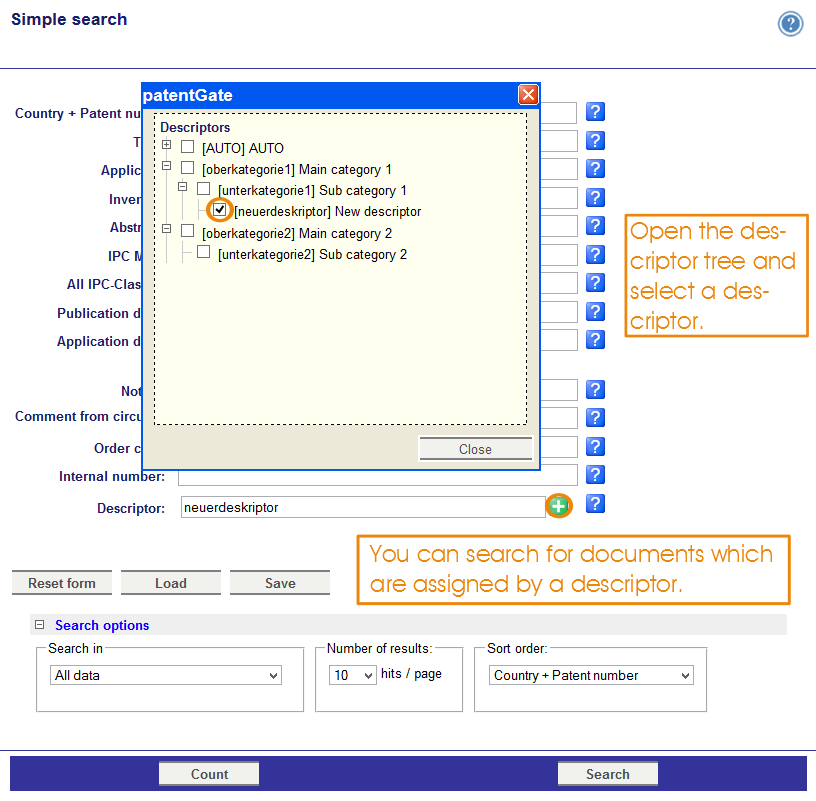Image resolution: width=816 pixels, height=801 pixels.
Task: Open the page help icon beside Simple search
Action: point(790,24)
